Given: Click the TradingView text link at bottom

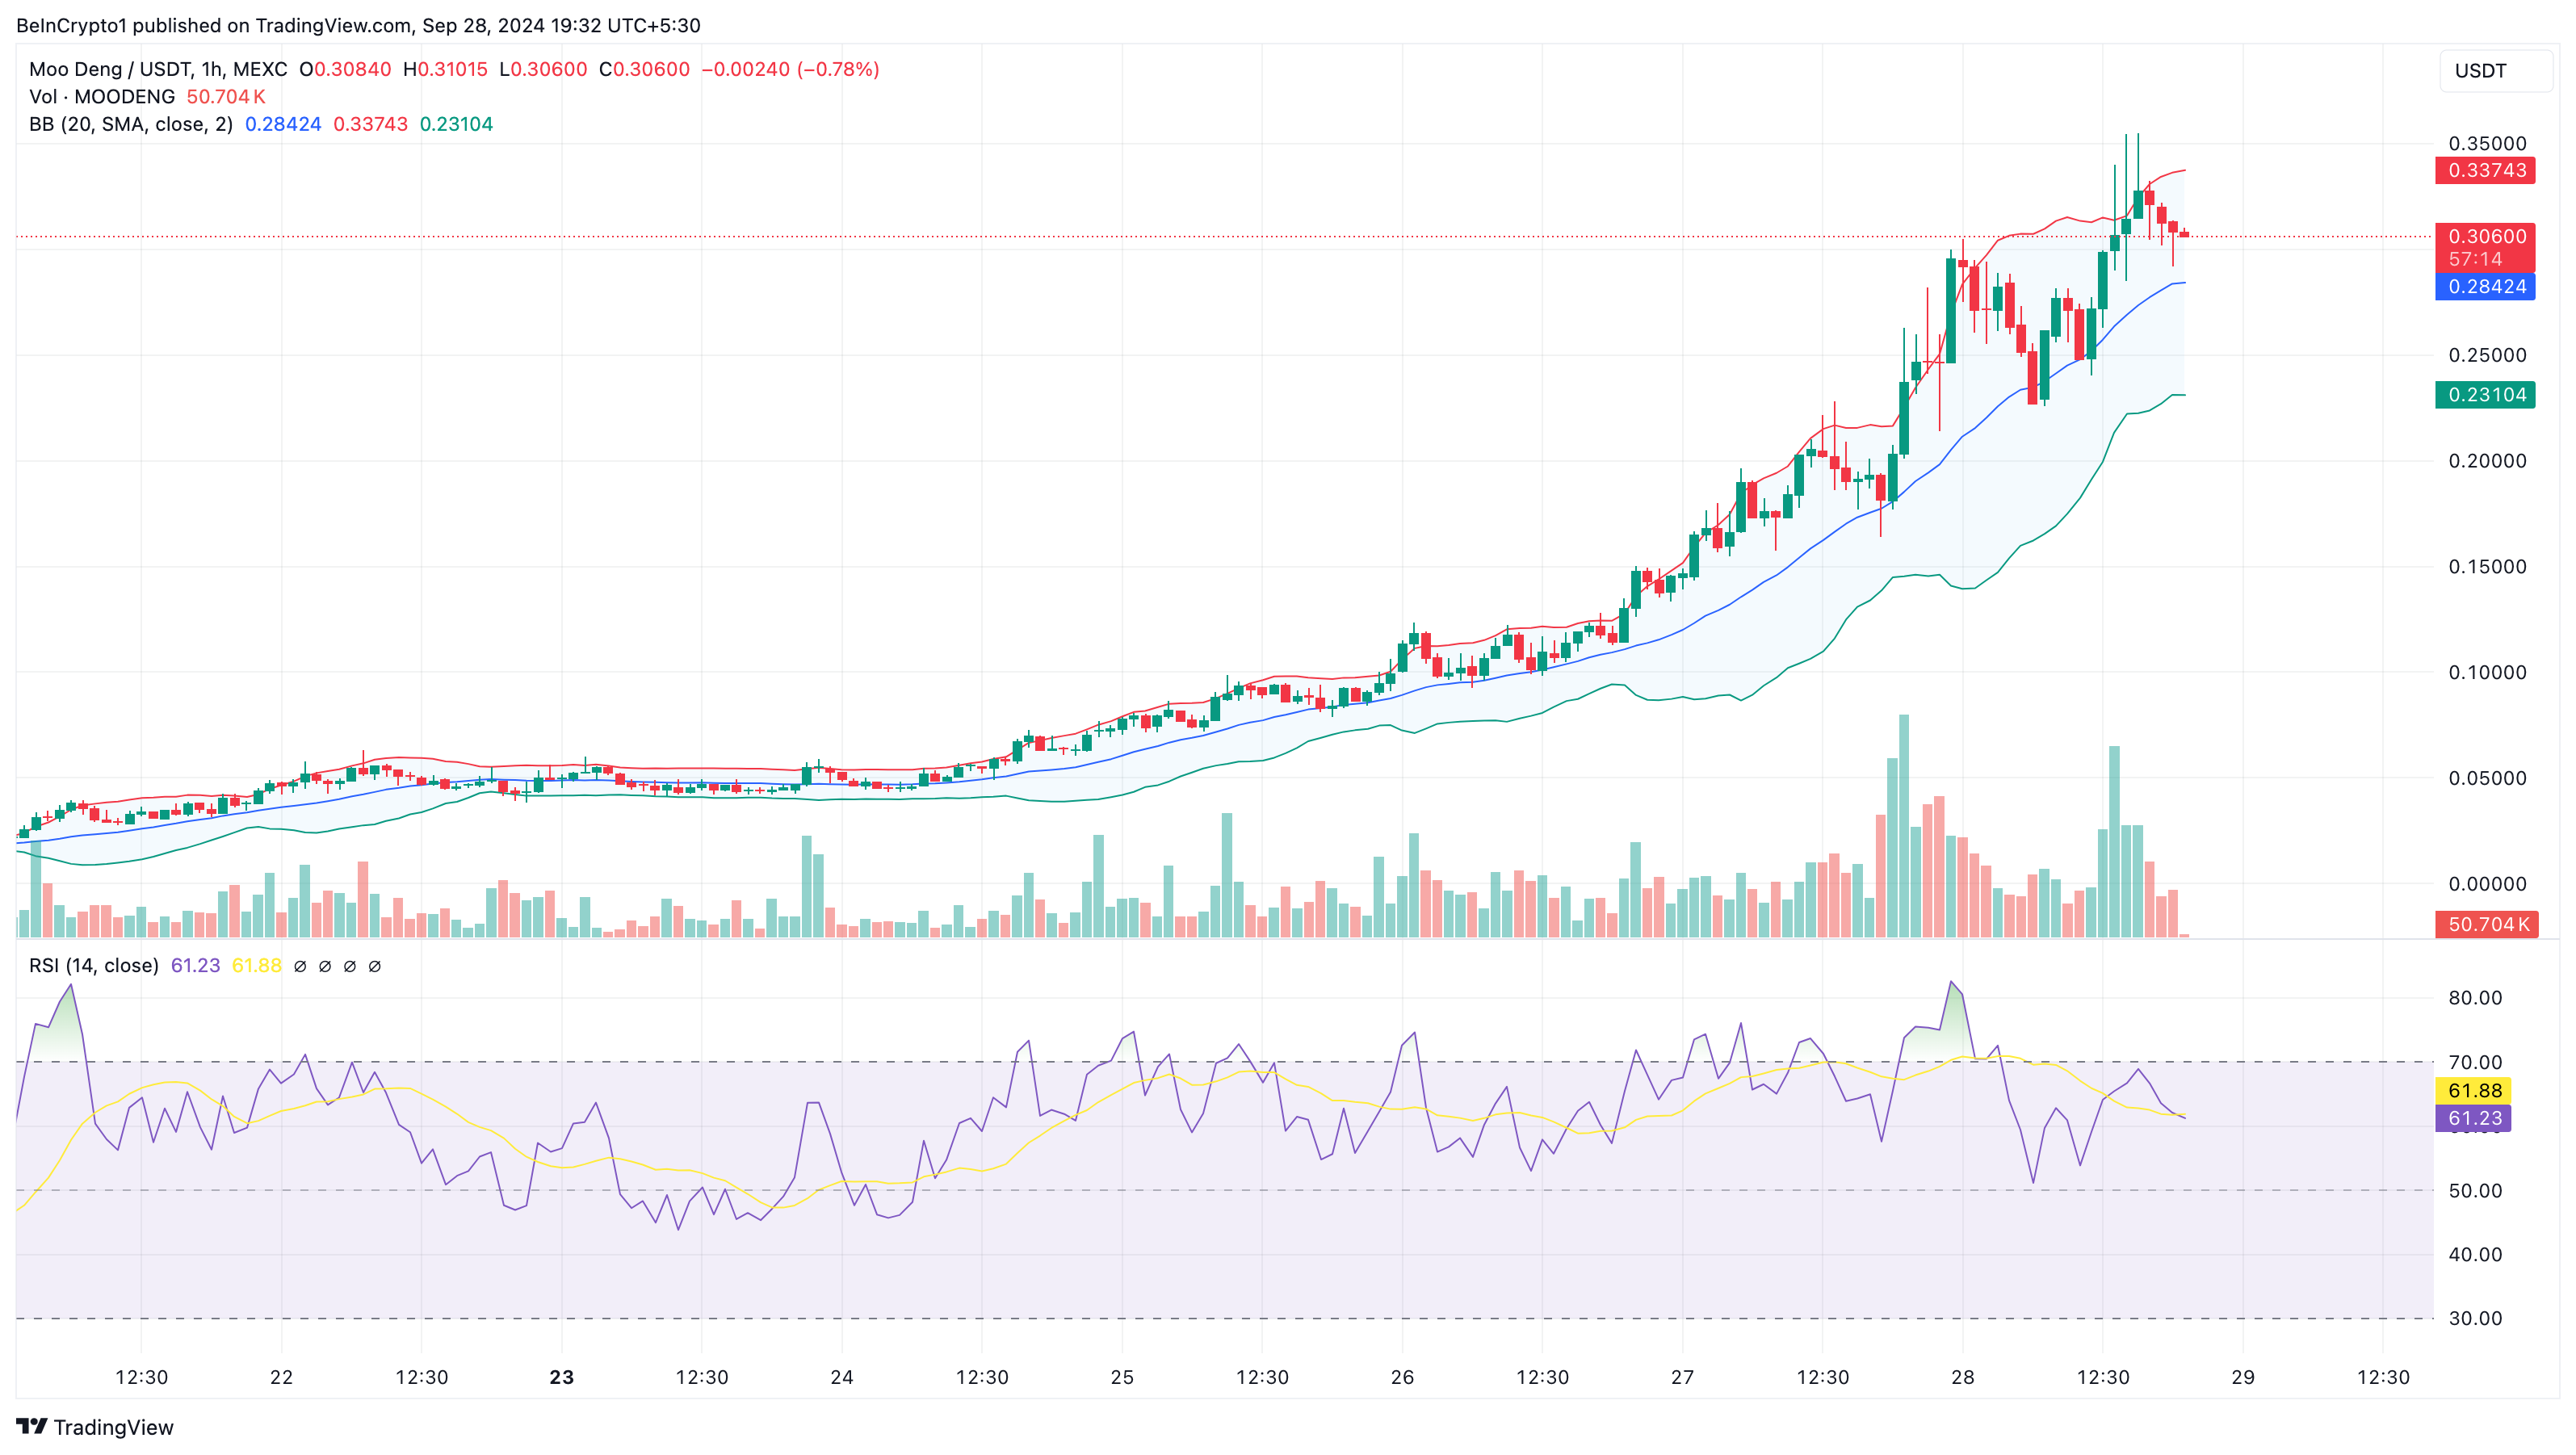Looking at the screenshot, I should 113,1427.
